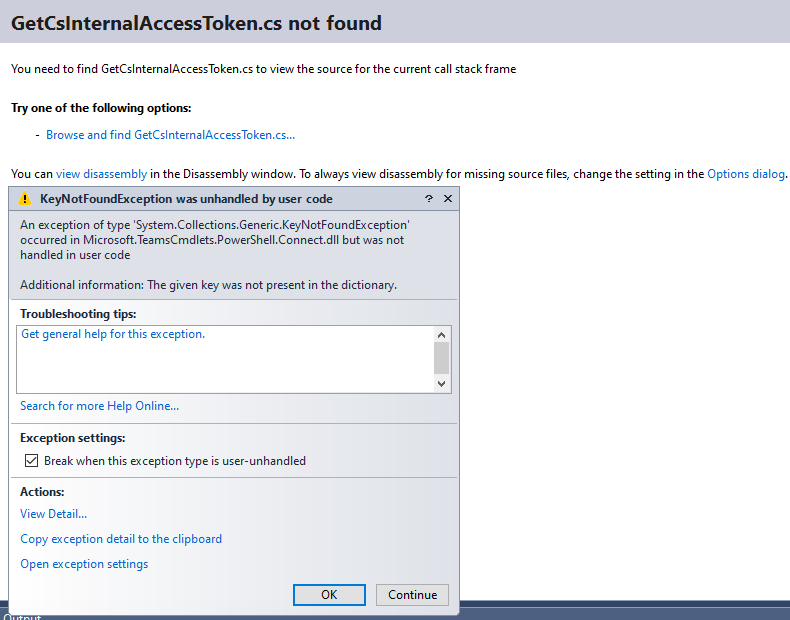The width and height of the screenshot is (790, 620).
Task: Uncheck Break when this exception type is user-unhandled
Action: pyautogui.click(x=31, y=460)
